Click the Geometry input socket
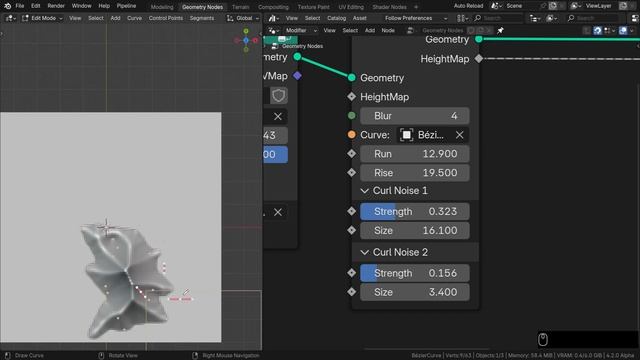The height and width of the screenshot is (360, 640). pyautogui.click(x=352, y=78)
